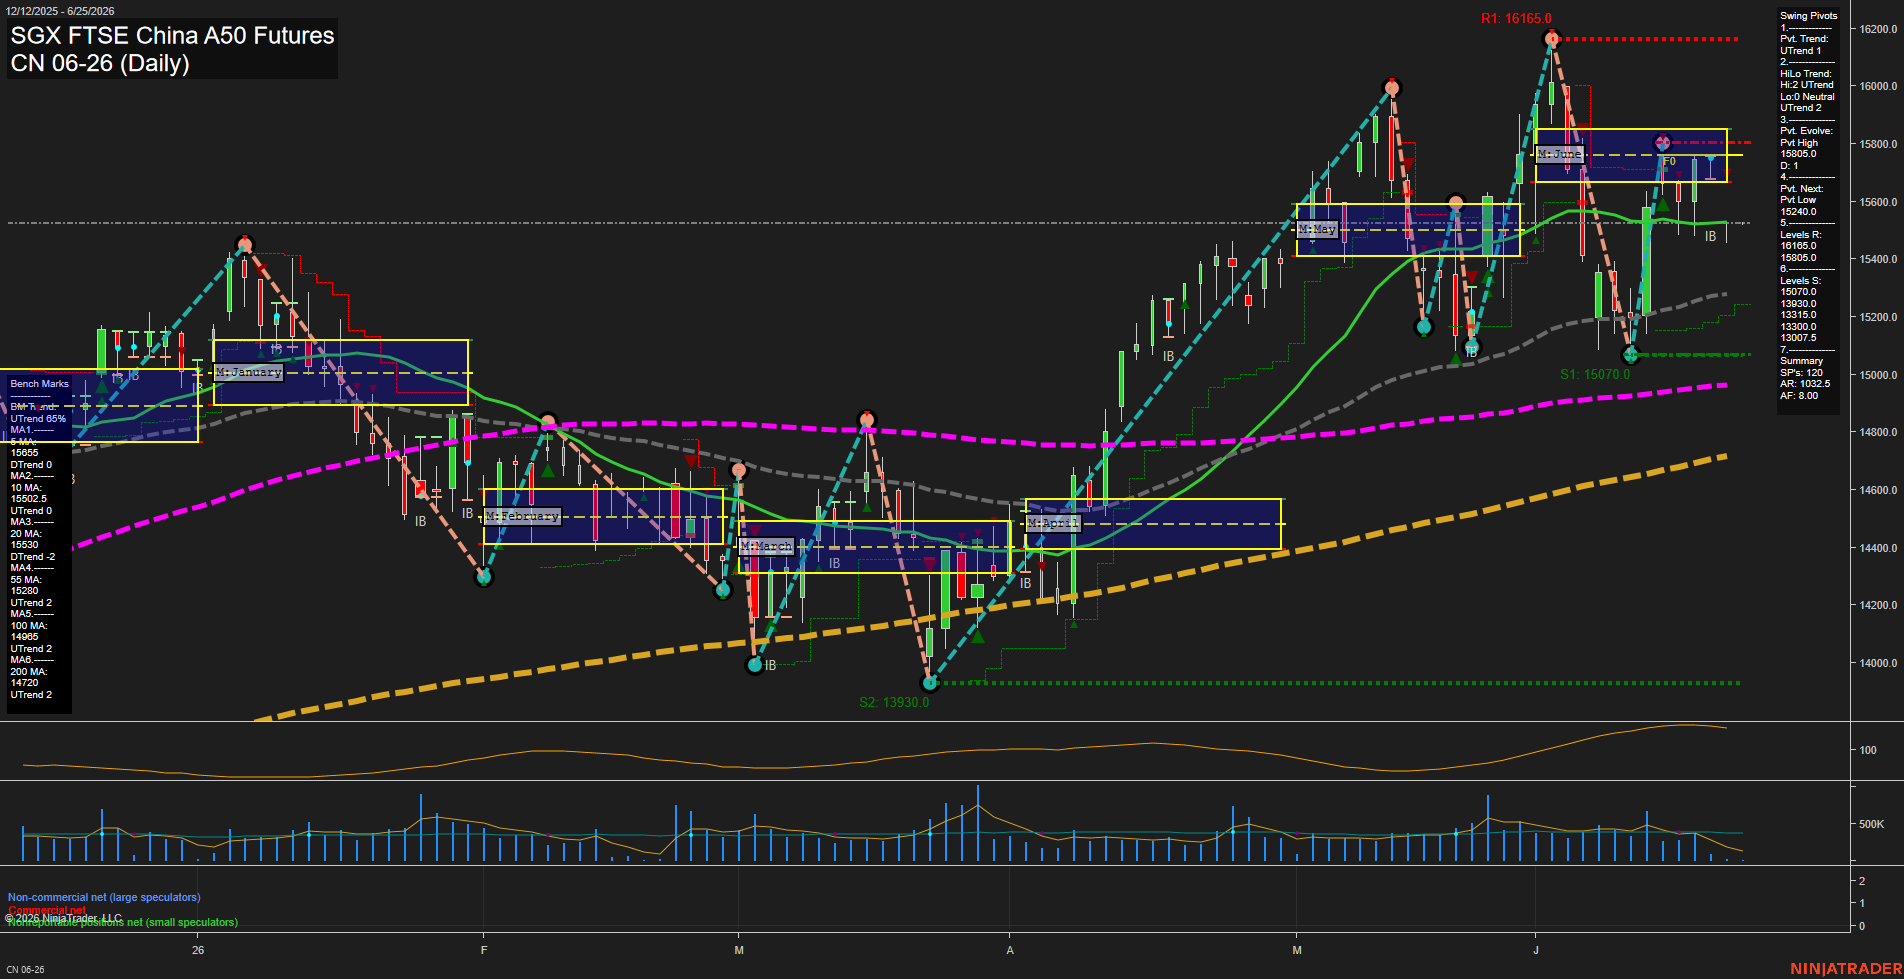
Task: Click the AR: 1032.5 summary value
Action: pos(1805,384)
